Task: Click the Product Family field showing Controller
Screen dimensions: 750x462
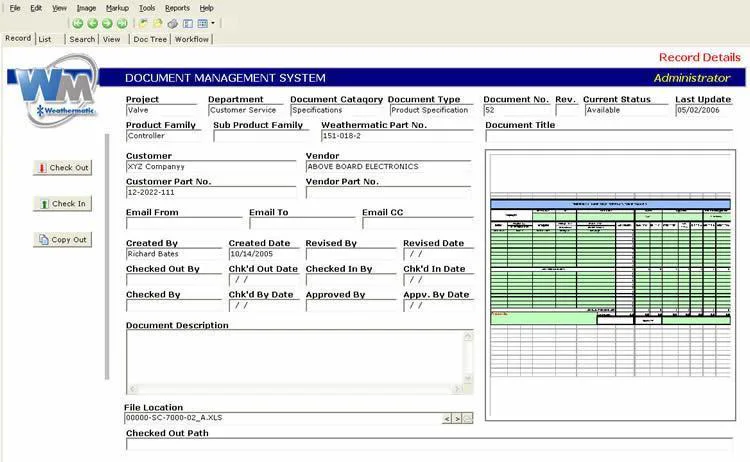Action: tap(164, 136)
